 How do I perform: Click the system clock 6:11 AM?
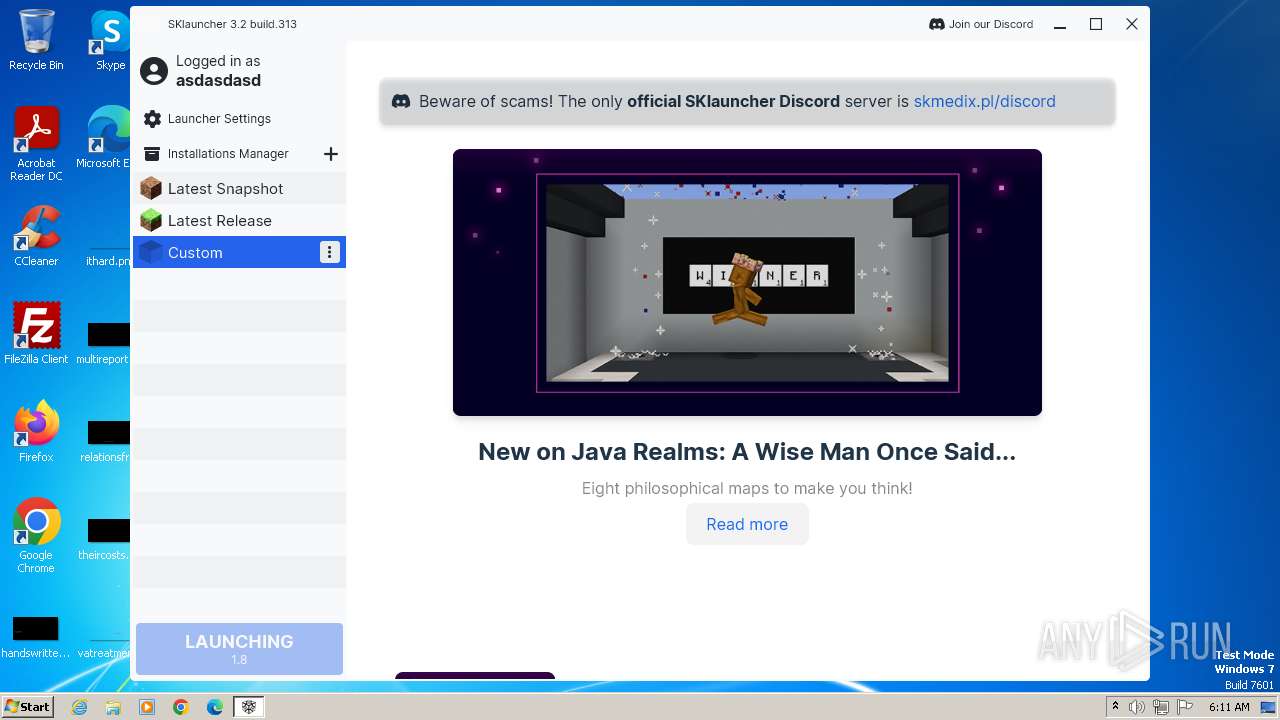pos(1229,707)
